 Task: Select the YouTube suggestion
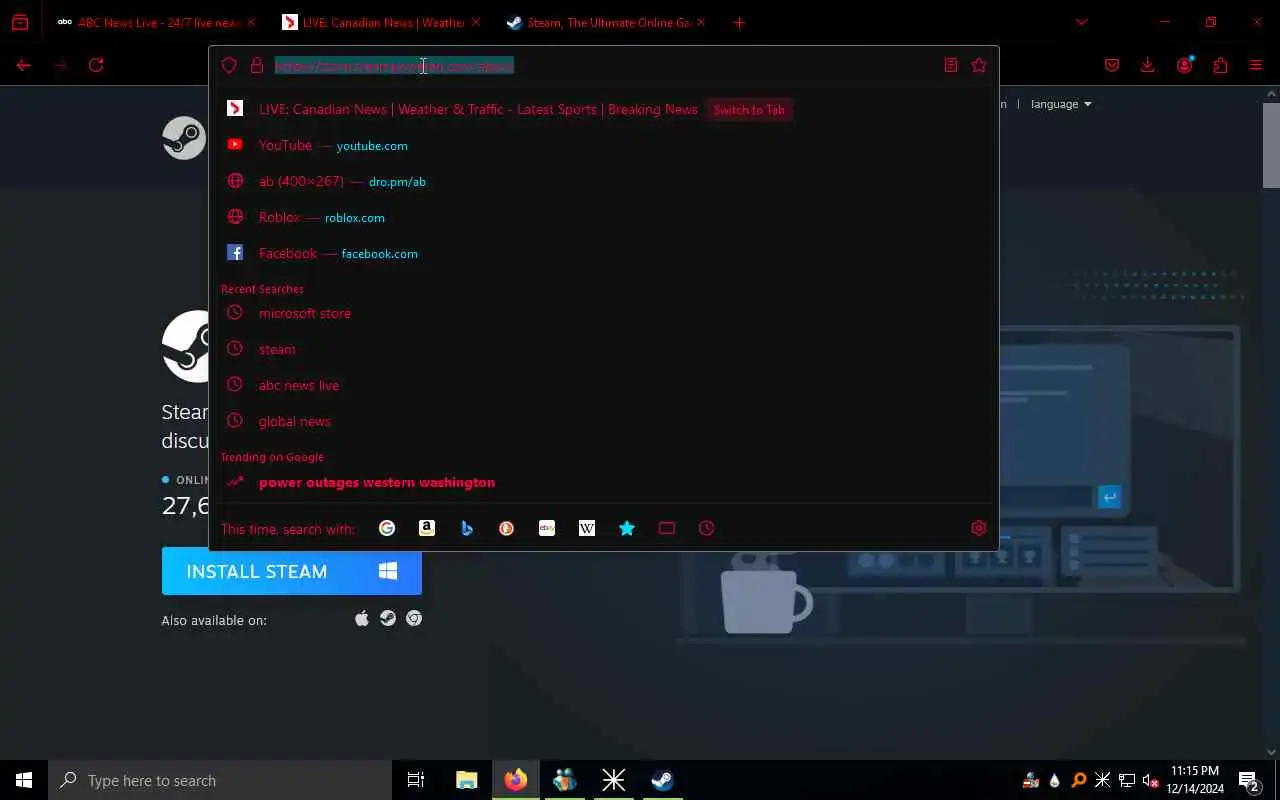coord(604,145)
